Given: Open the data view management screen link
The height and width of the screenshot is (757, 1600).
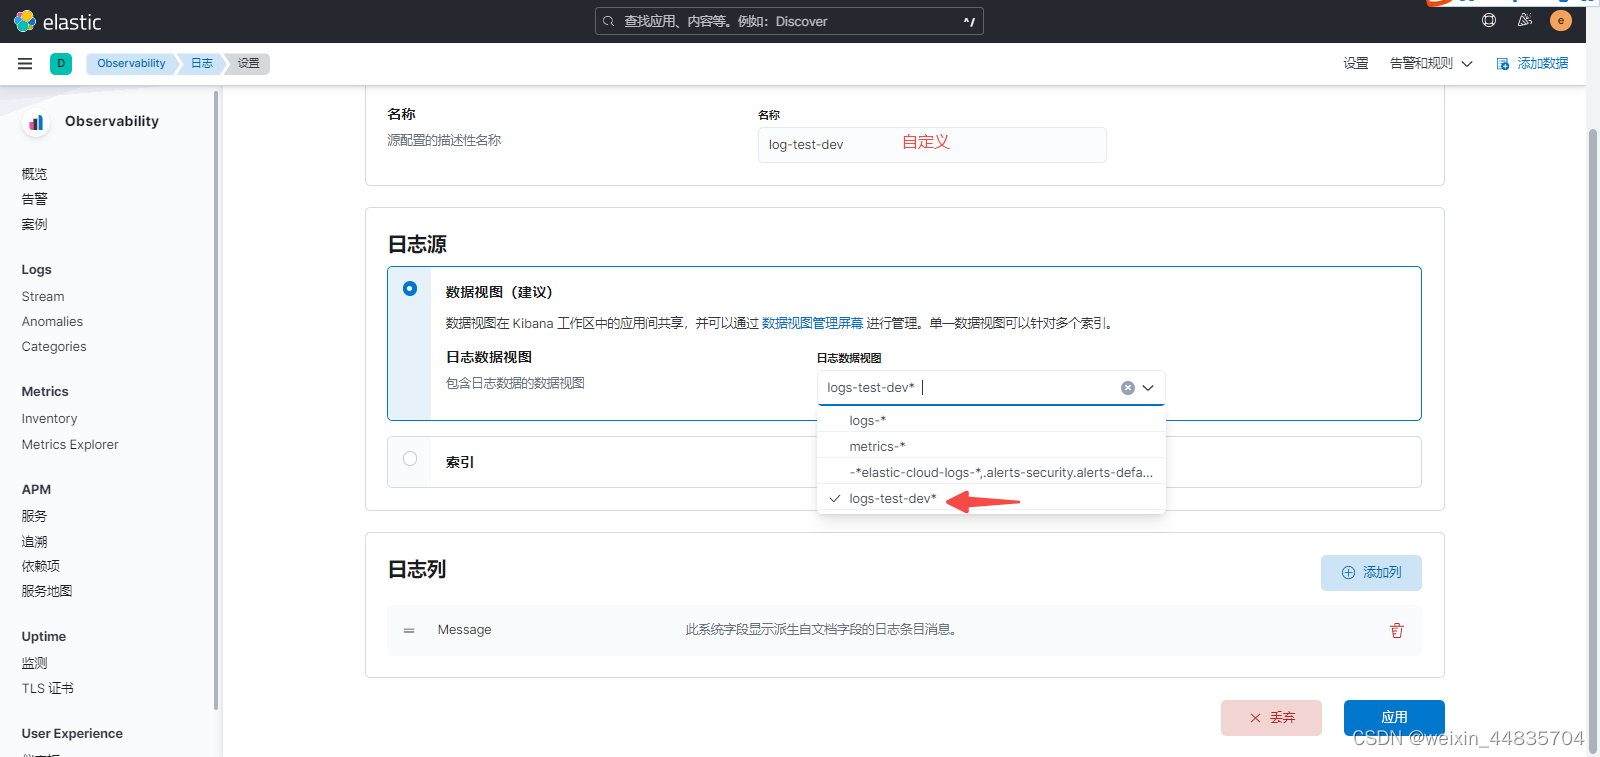Looking at the screenshot, I should (812, 323).
